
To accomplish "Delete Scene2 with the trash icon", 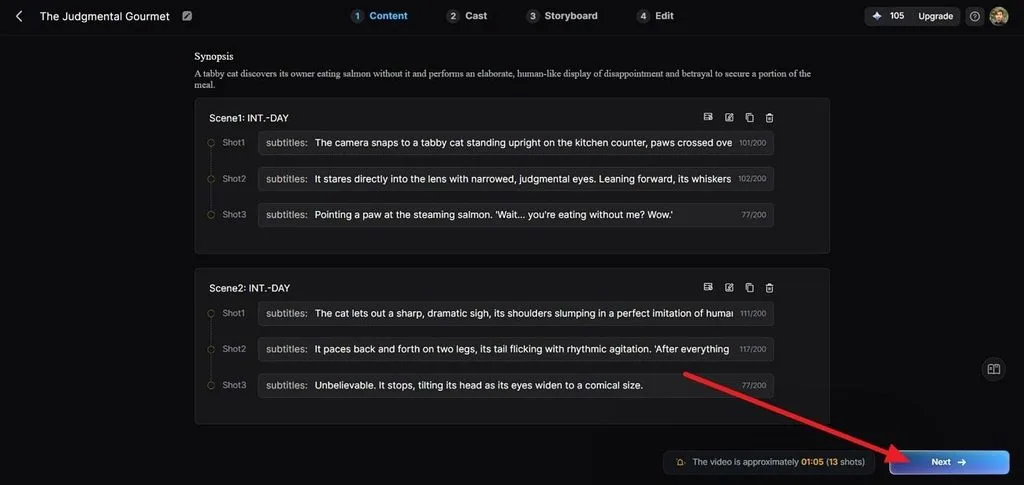I will pyautogui.click(x=769, y=287).
